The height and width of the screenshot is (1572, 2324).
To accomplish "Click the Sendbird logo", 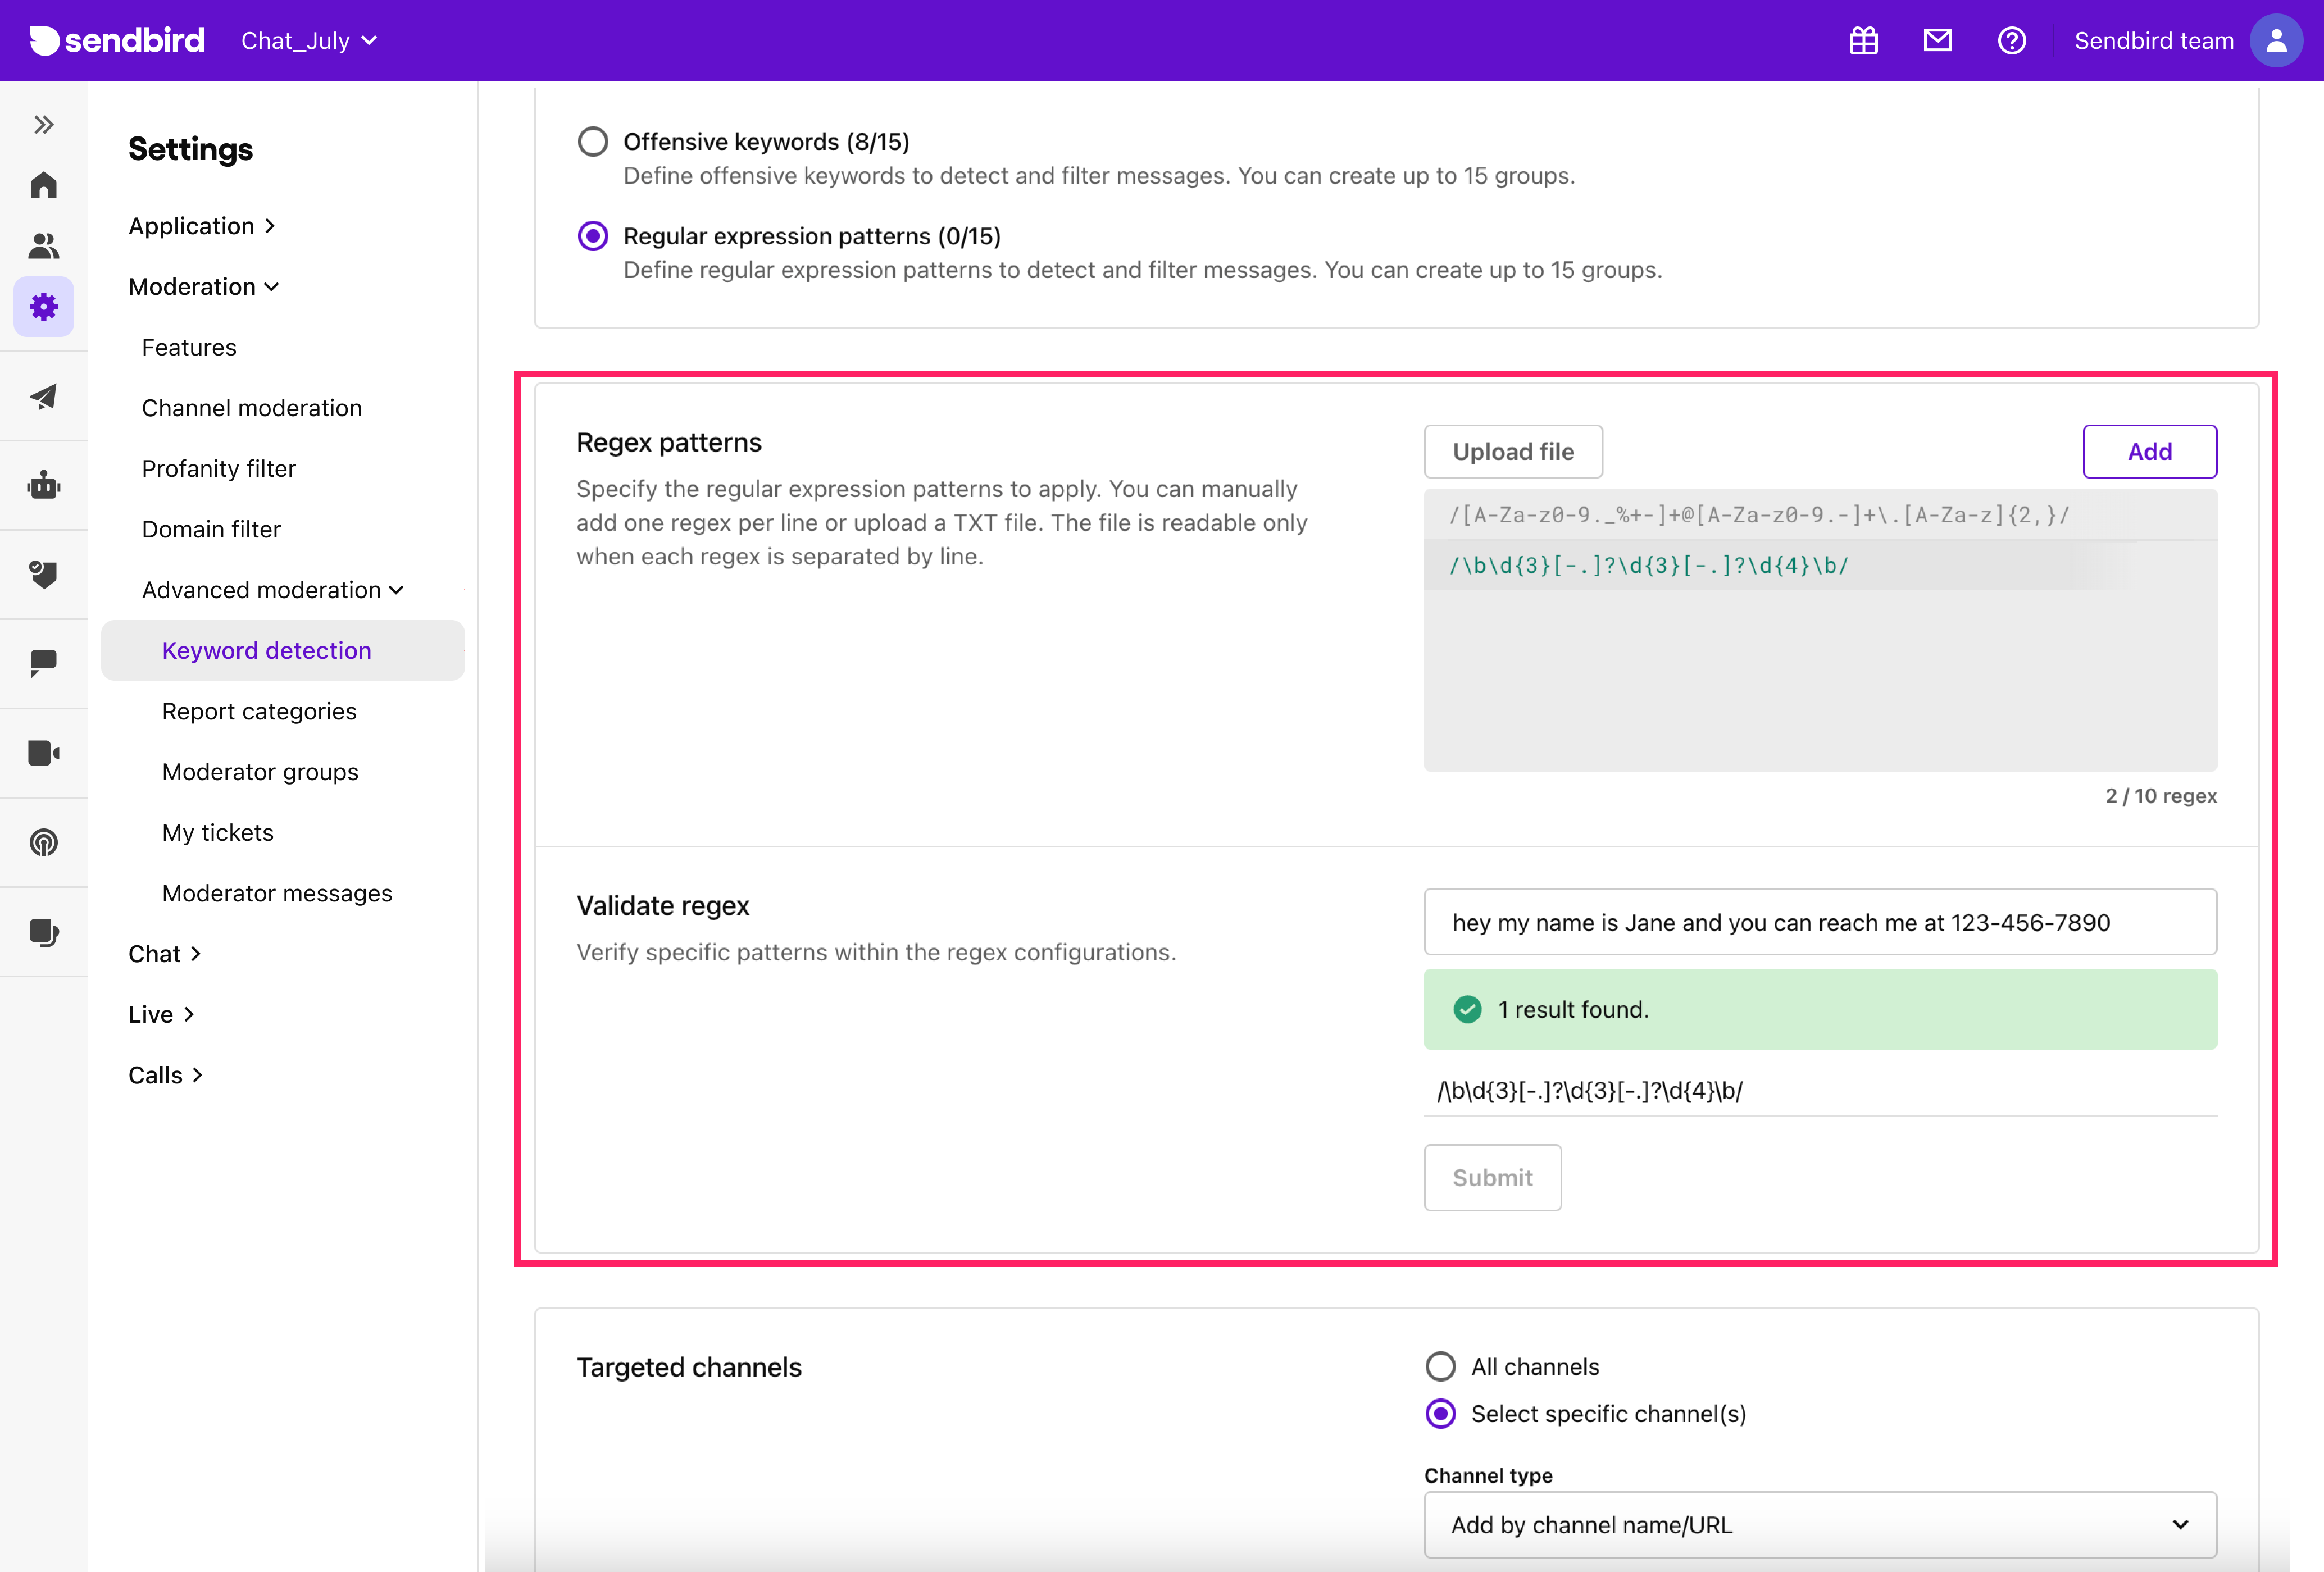I will [x=117, y=40].
